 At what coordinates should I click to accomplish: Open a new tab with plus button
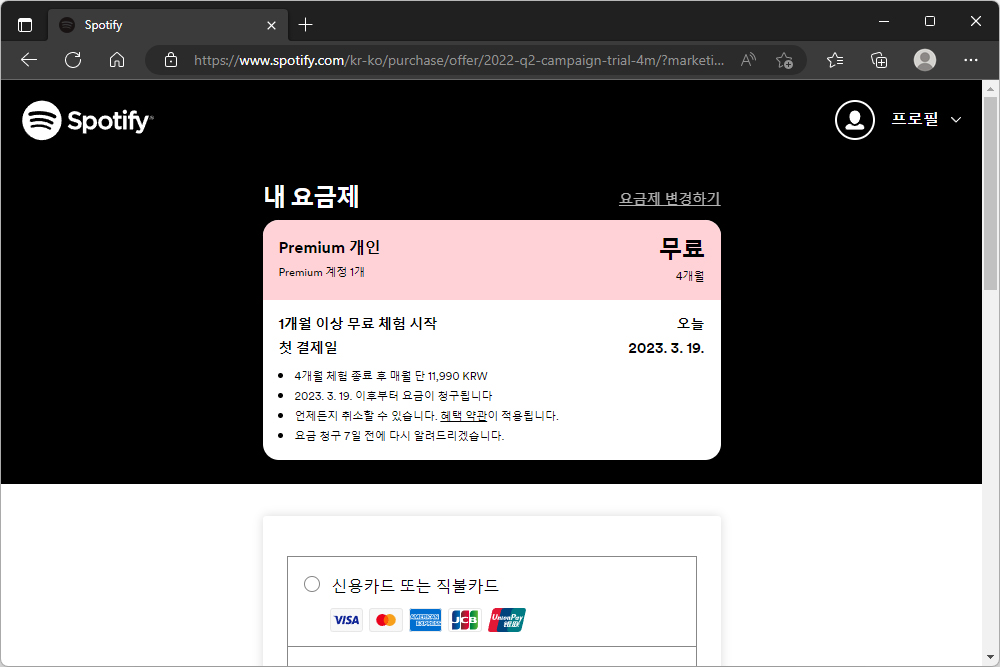(x=305, y=25)
